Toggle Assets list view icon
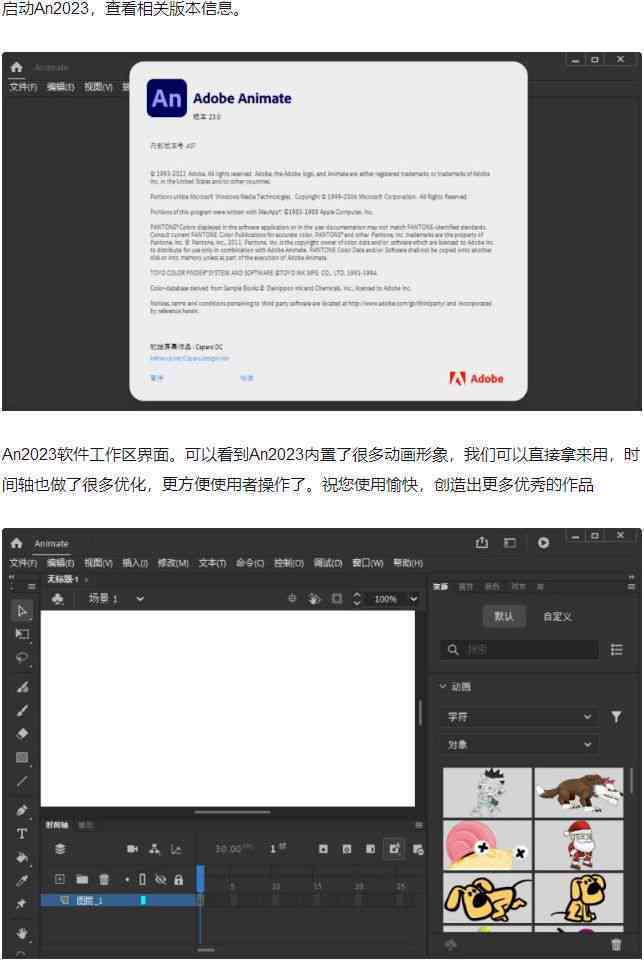Image resolution: width=644 pixels, height=961 pixels. pos(616,650)
